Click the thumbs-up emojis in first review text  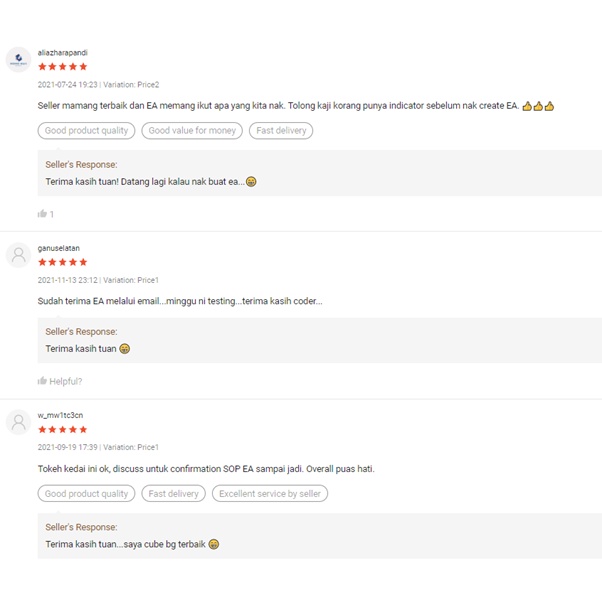pyautogui.click(x=538, y=105)
